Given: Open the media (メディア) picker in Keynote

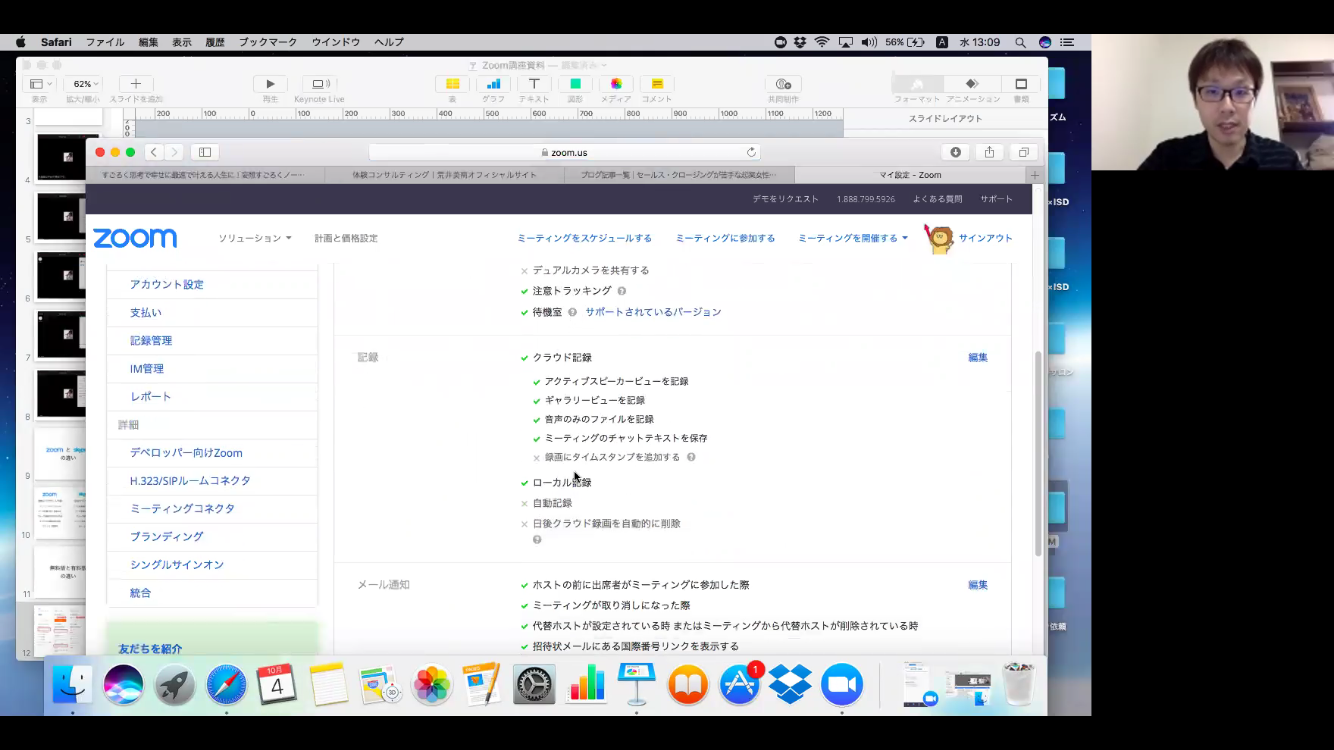Looking at the screenshot, I should tap(616, 84).
